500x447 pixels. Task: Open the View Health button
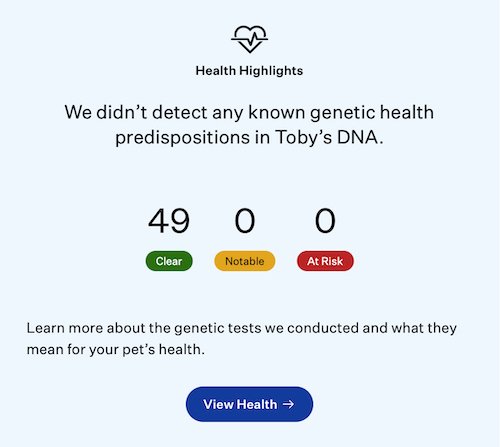(x=249, y=404)
